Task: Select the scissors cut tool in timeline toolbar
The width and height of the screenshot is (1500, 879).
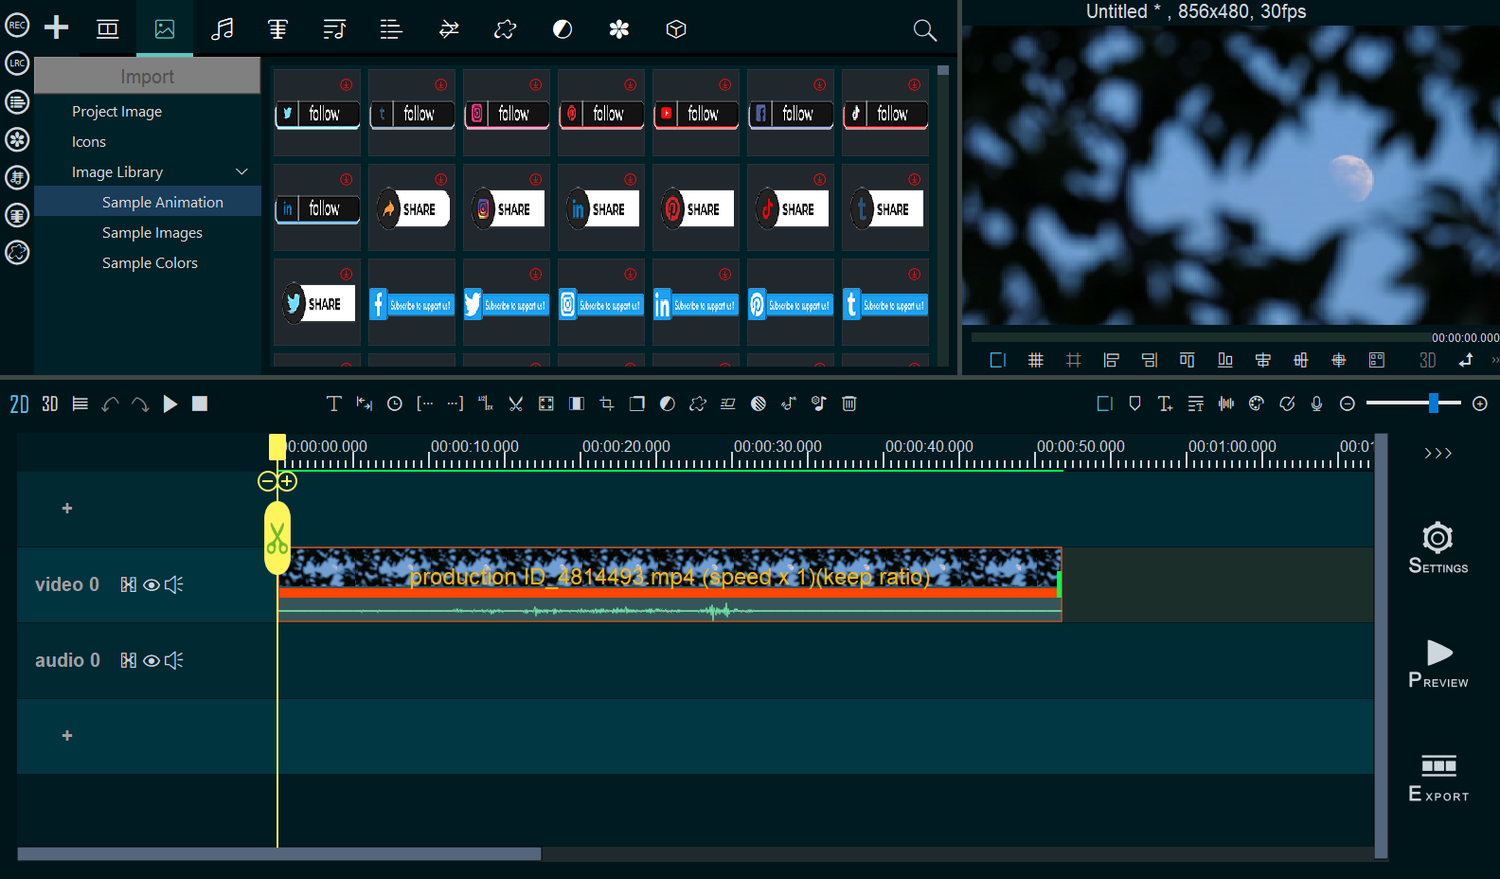Action: [x=516, y=404]
